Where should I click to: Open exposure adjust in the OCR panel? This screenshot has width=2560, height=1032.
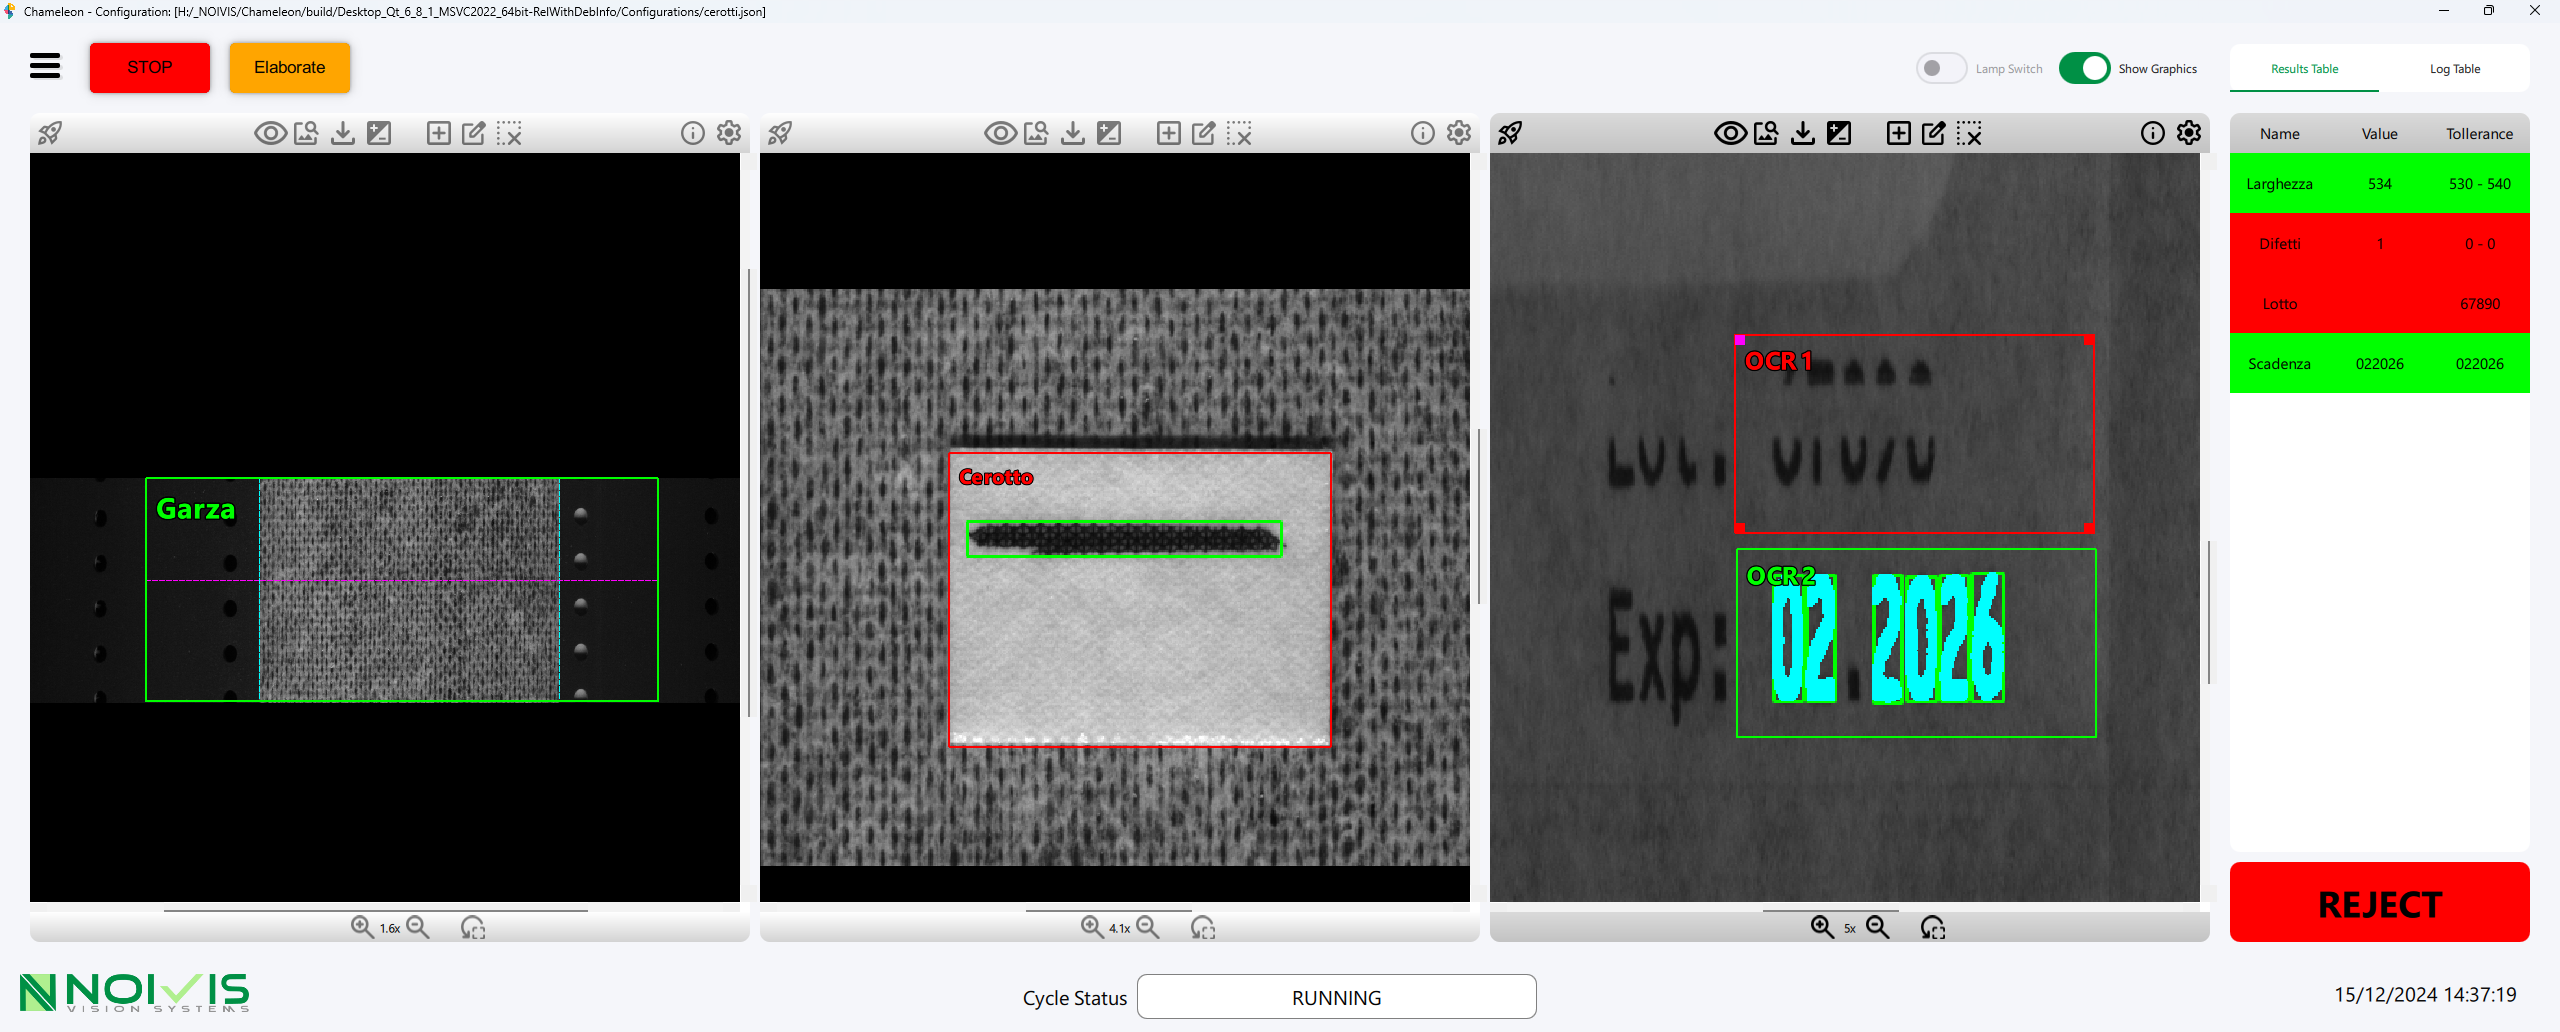1839,133
